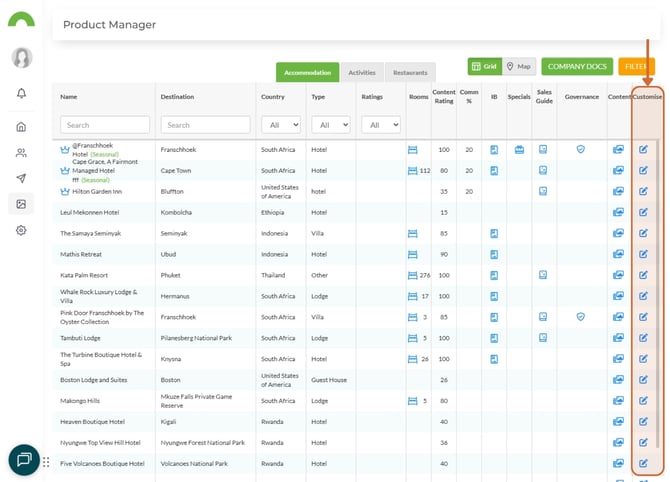Open settings gear in sidebar

pos(21,230)
